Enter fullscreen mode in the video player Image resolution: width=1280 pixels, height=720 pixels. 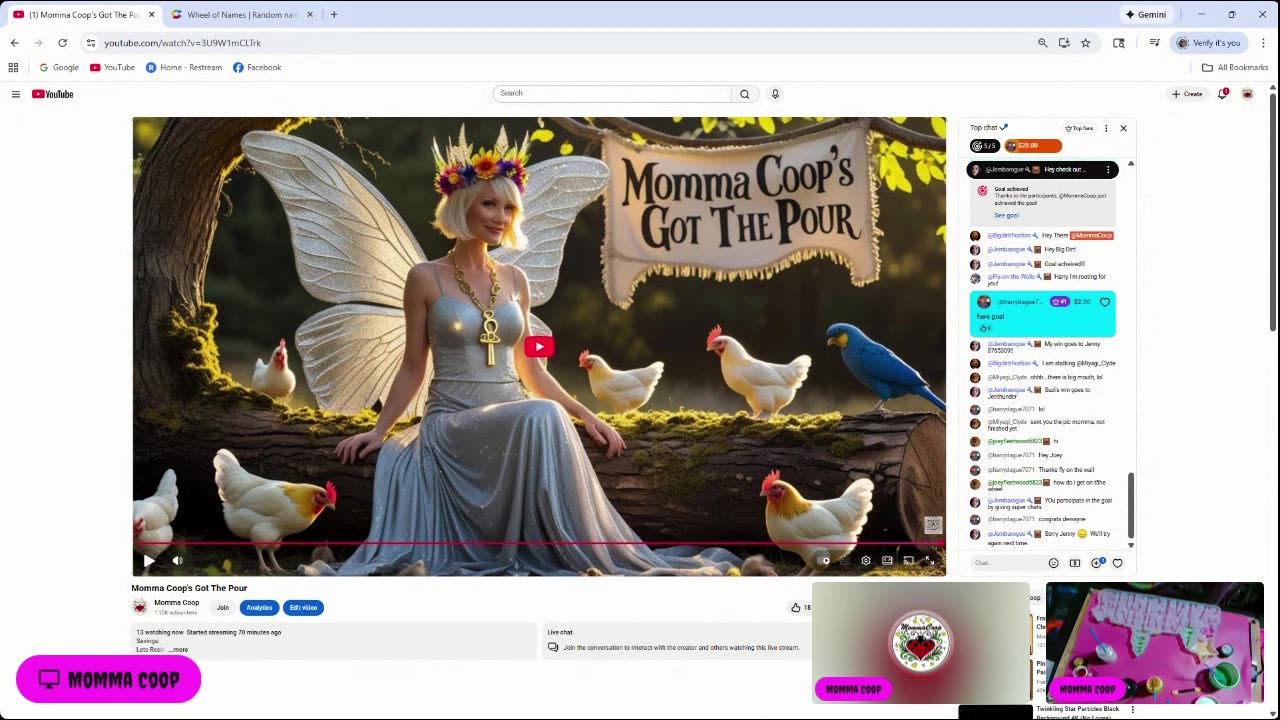930,561
